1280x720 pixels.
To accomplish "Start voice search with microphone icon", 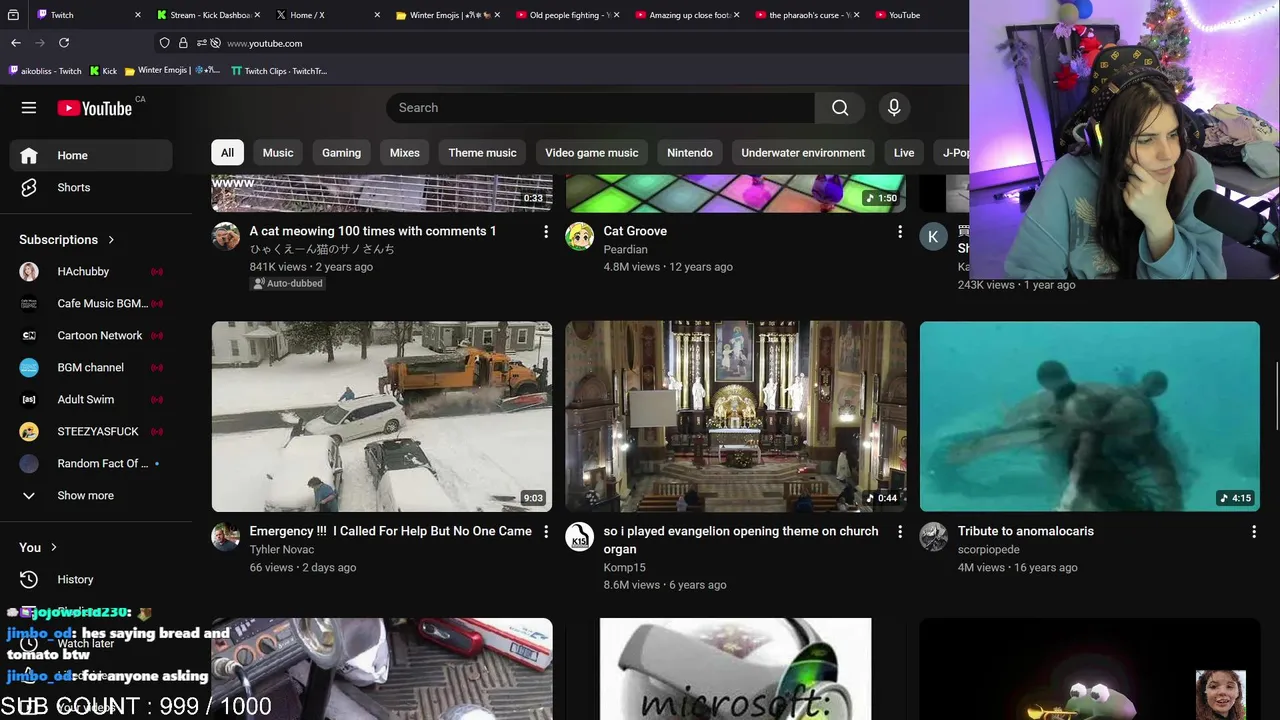I will click(894, 108).
